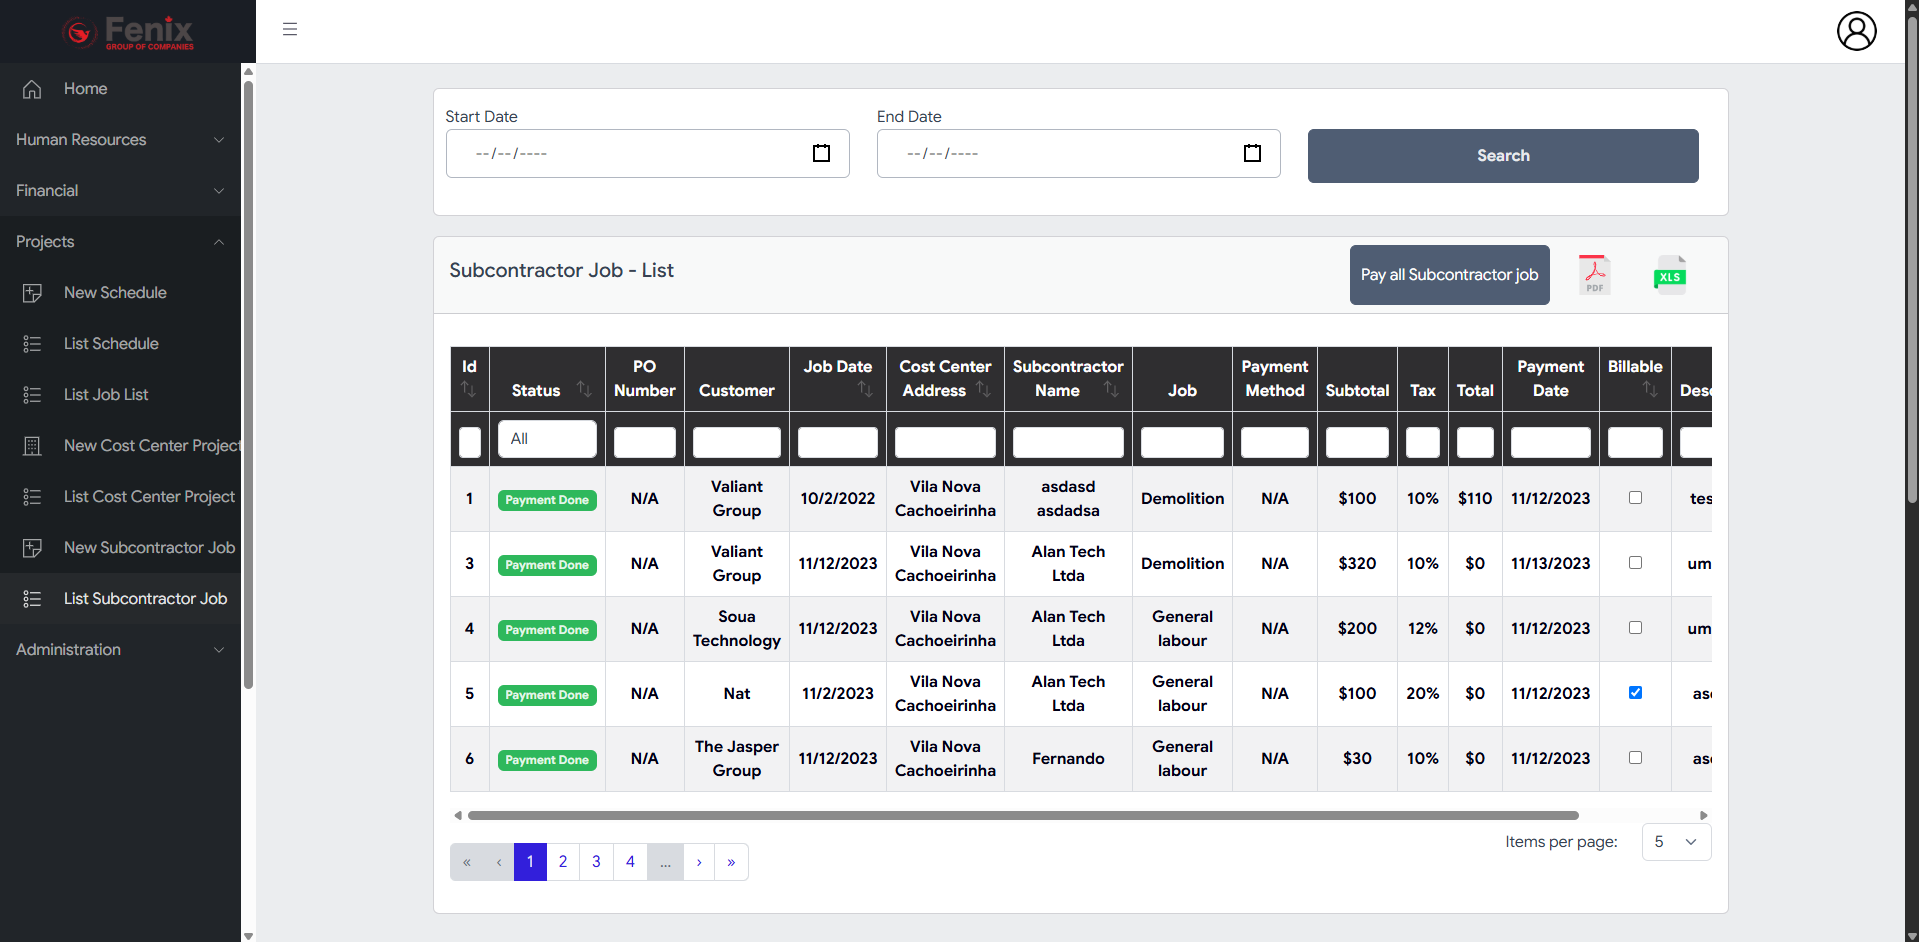This screenshot has width=1919, height=942.
Task: Sort table by Id column arrows
Action: tap(468, 389)
